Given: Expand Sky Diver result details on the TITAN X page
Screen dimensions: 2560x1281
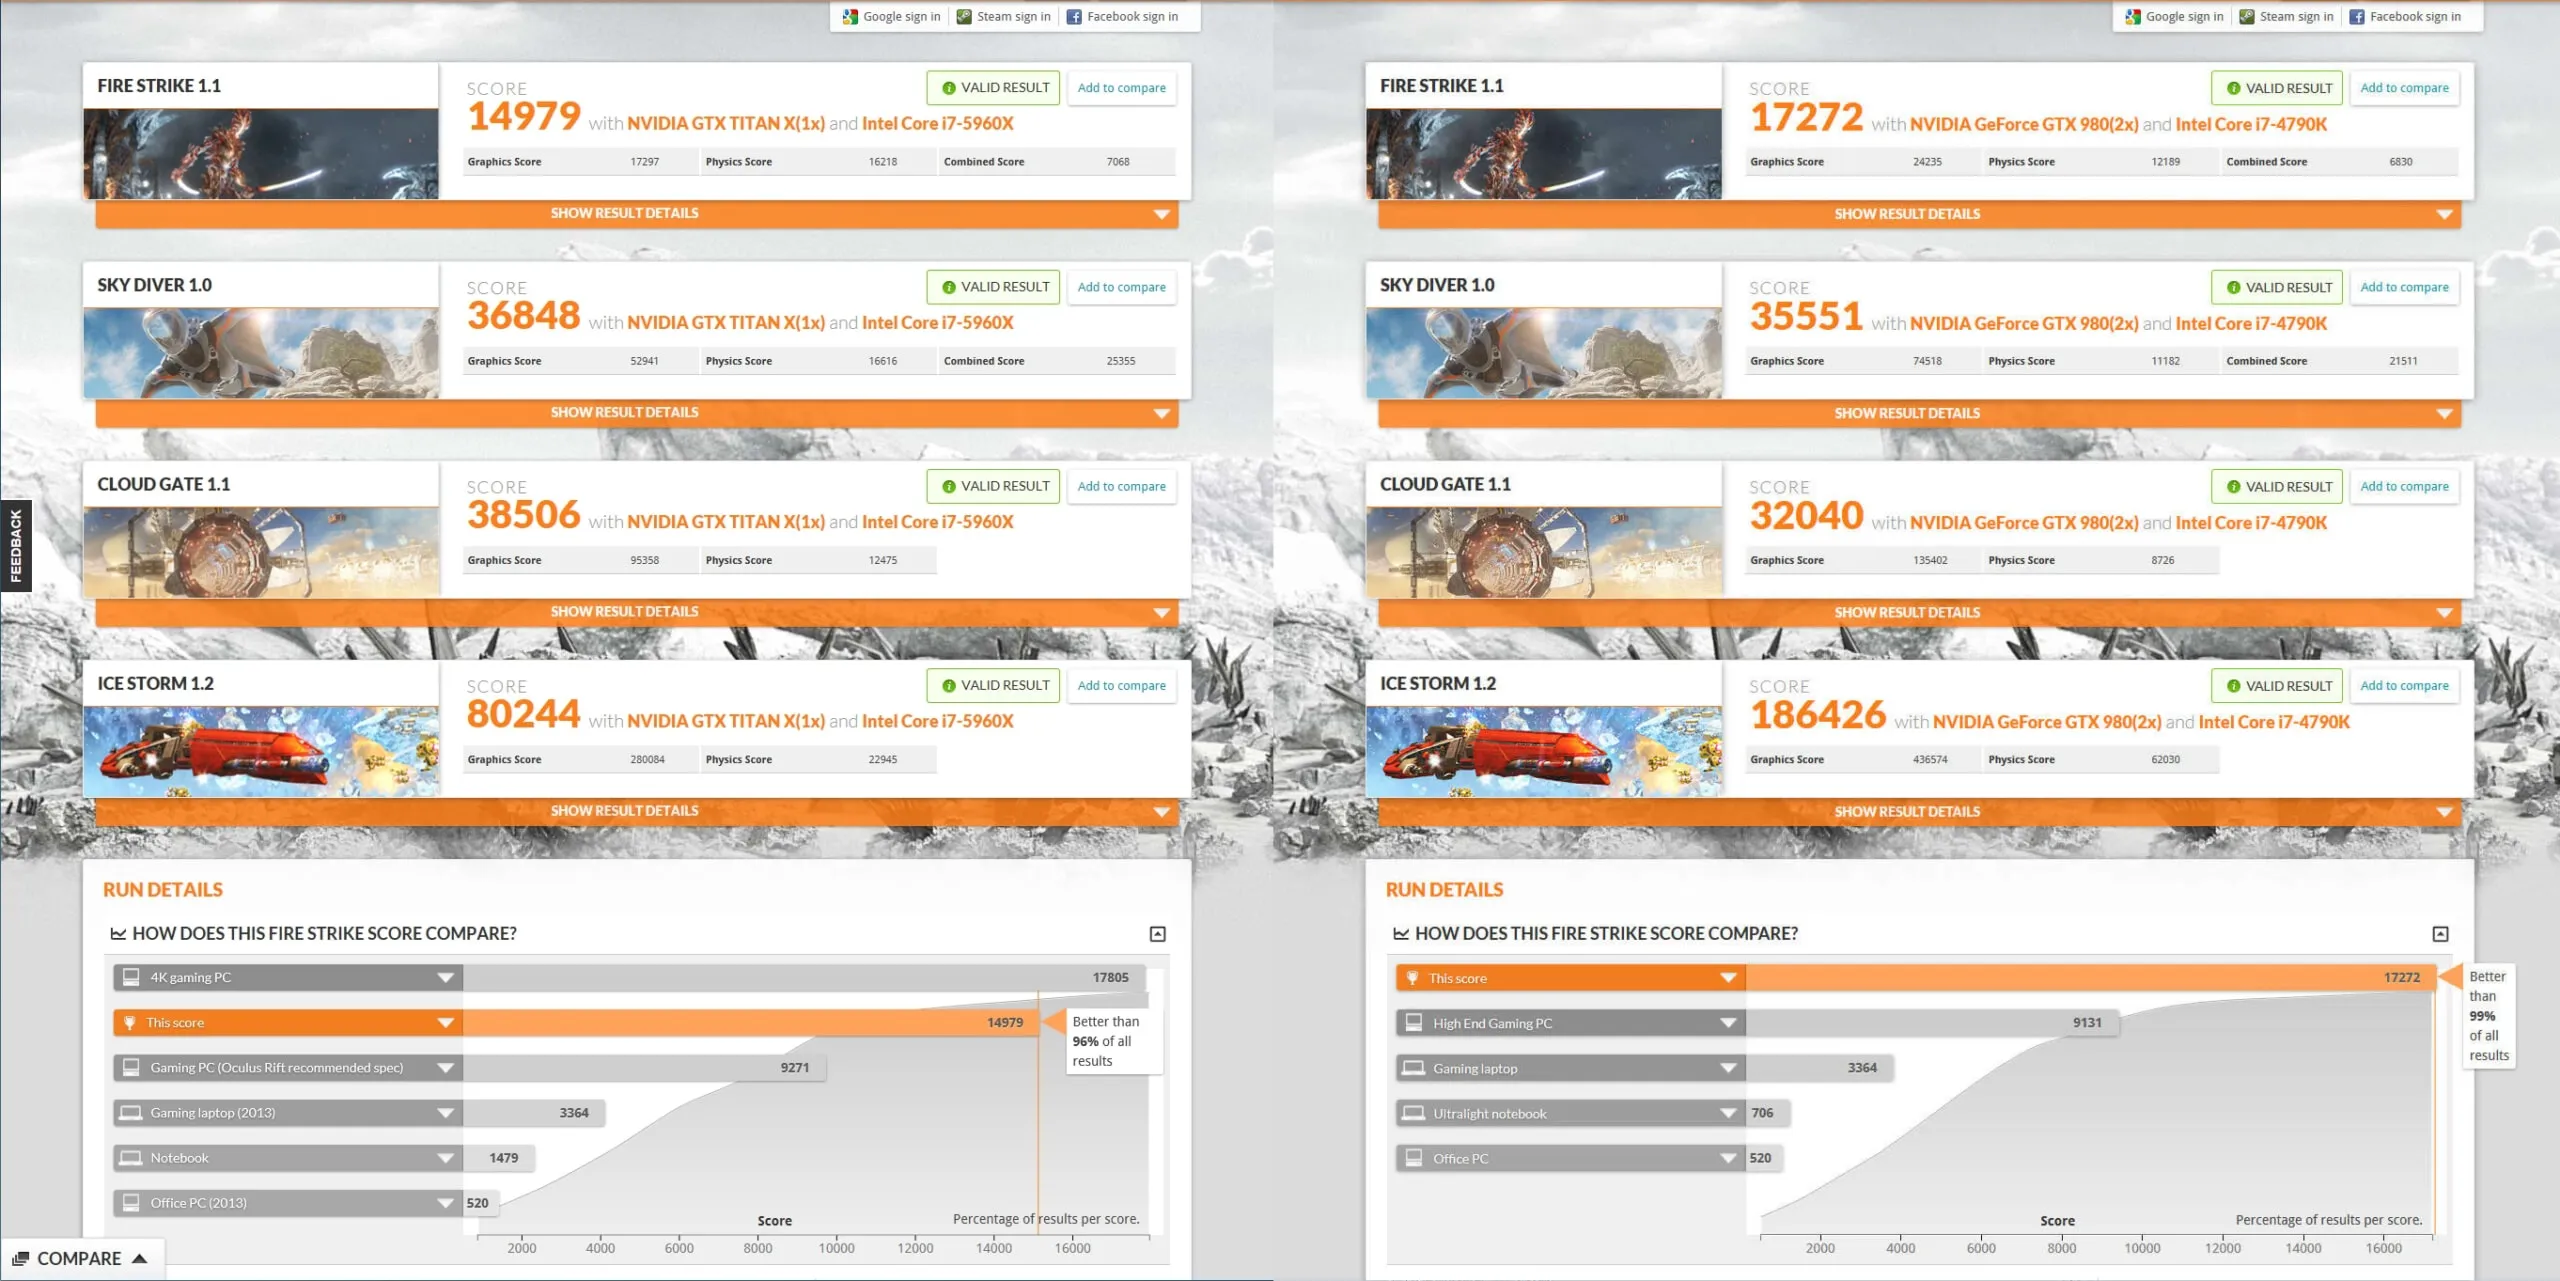Looking at the screenshot, I should click(x=637, y=413).
